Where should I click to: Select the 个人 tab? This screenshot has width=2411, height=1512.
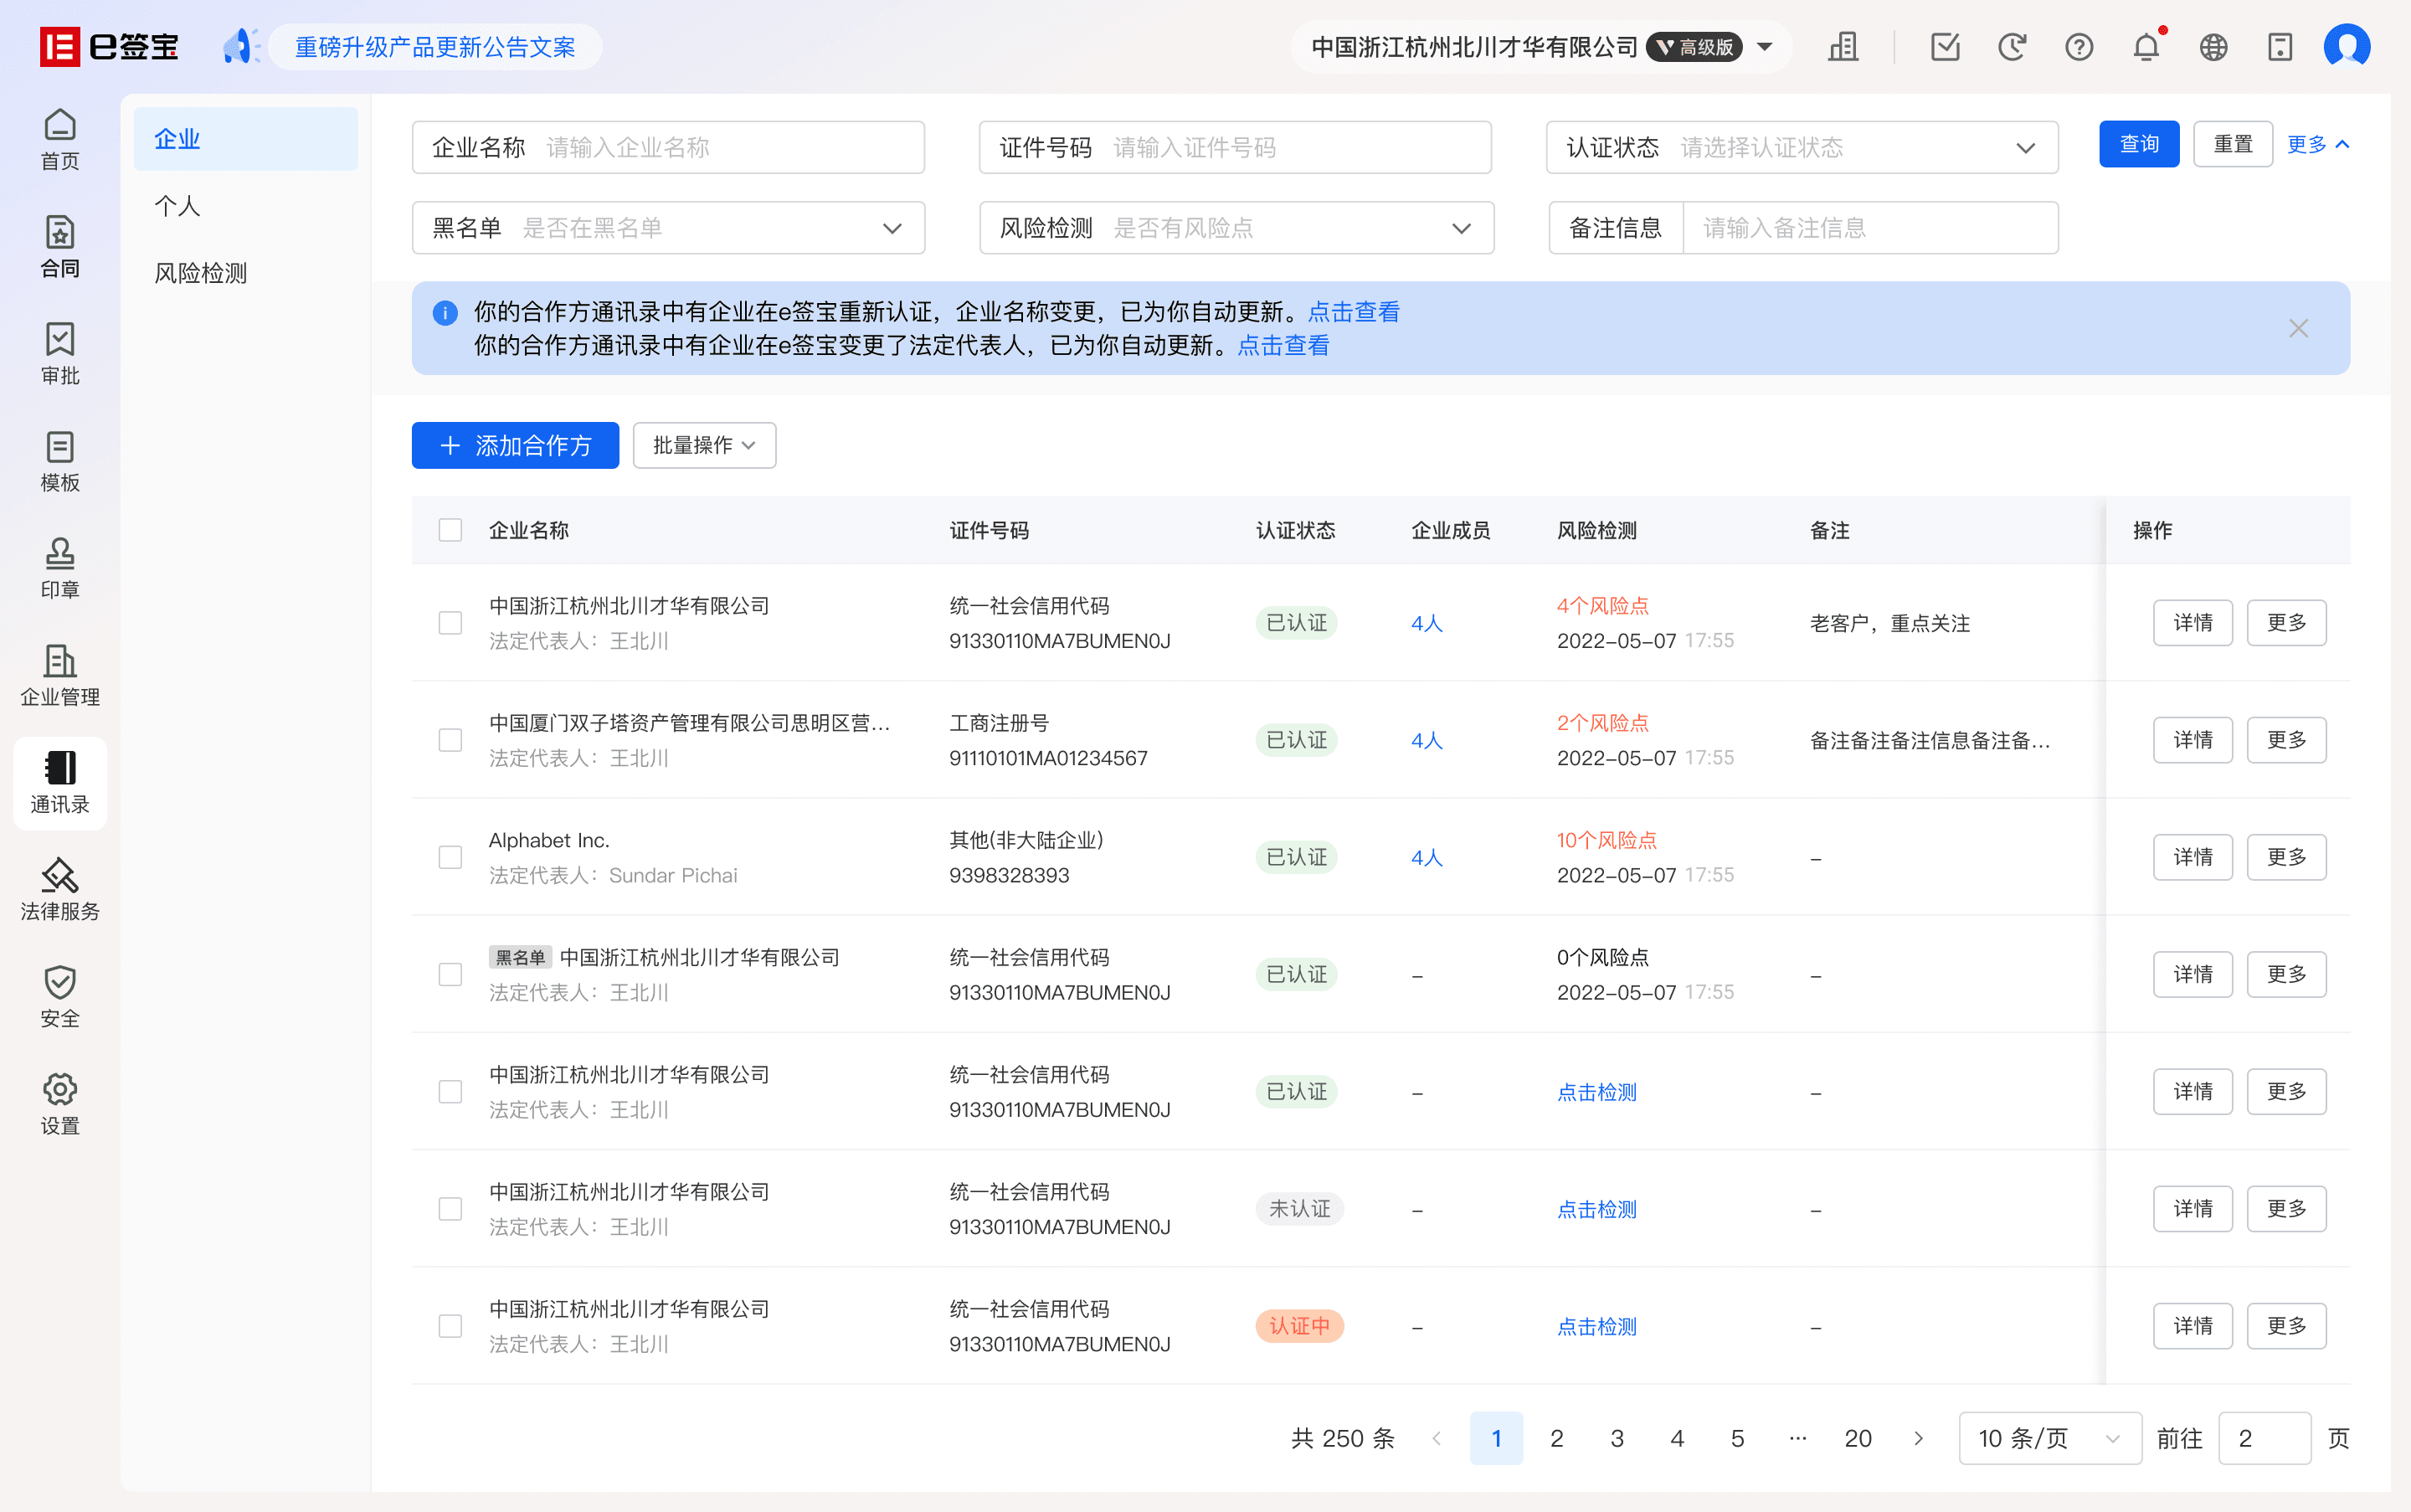(x=246, y=206)
